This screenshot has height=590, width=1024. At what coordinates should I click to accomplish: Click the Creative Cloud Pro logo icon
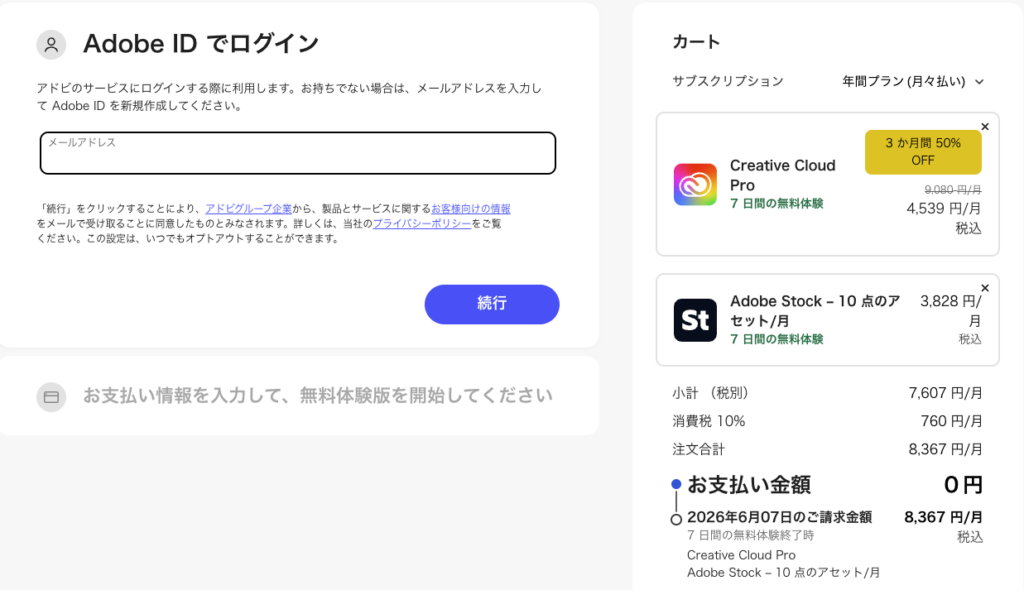[x=695, y=184]
